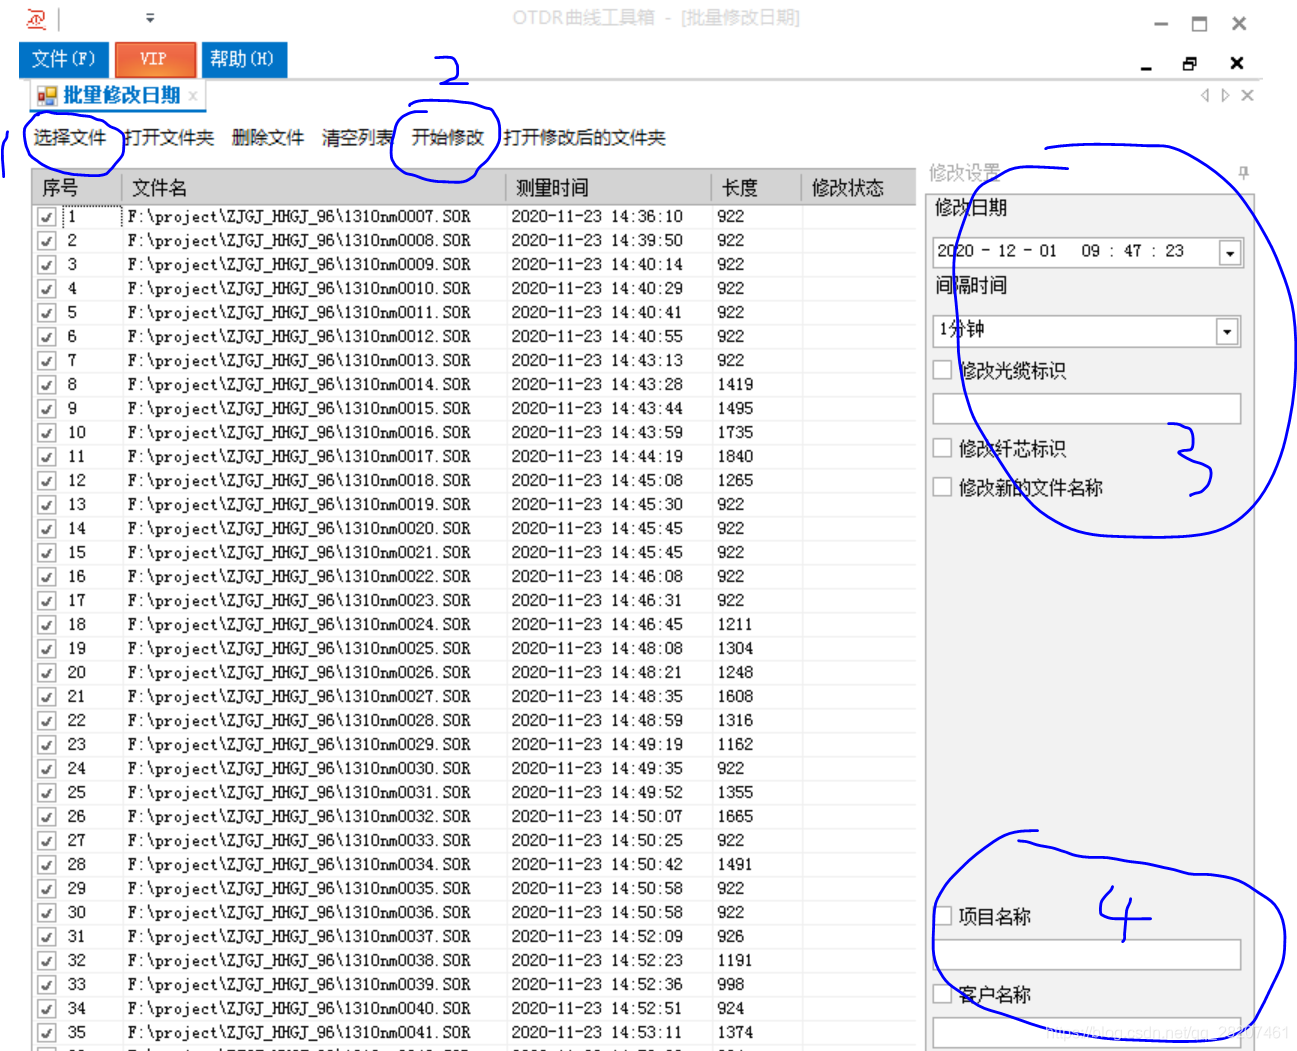Select file row 1310nm0008.SOR
The width and height of the screenshot is (1297, 1051).
pos(474,240)
